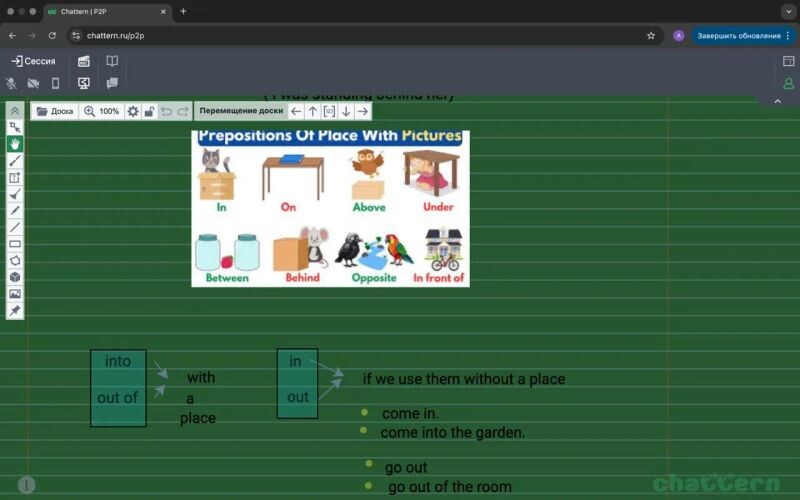Collapse the left drawing toolbar

click(x=15, y=111)
